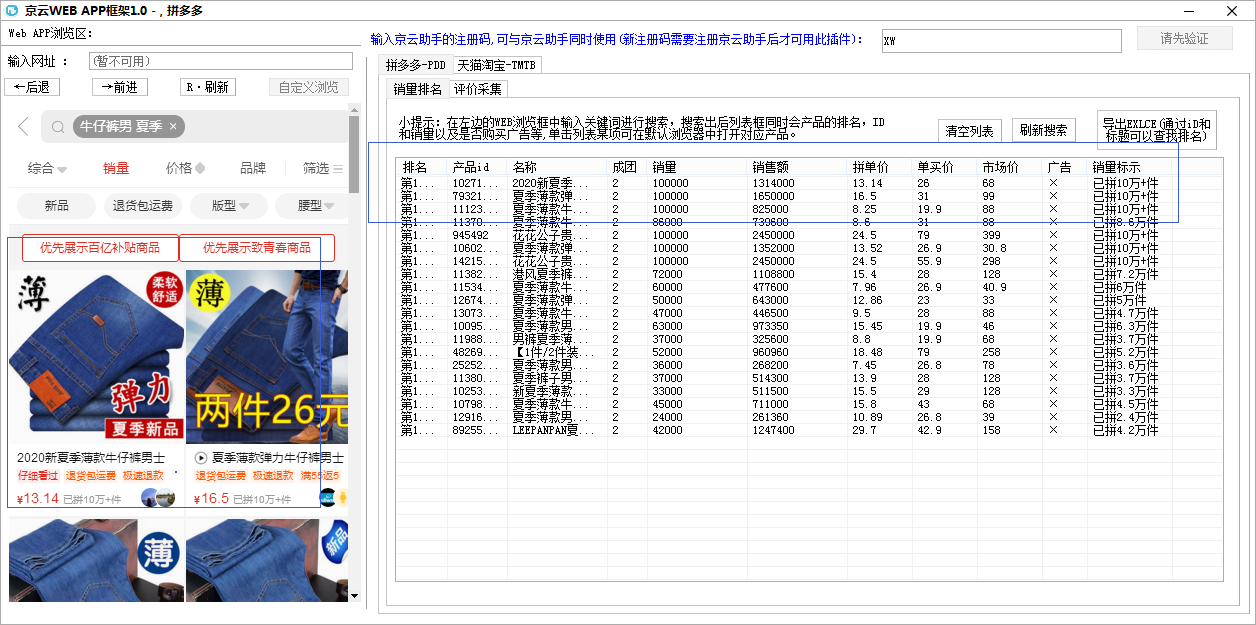The image size is (1256, 625).
Task: Click 优先展示百亿补贴商品 button
Action: coord(100,248)
